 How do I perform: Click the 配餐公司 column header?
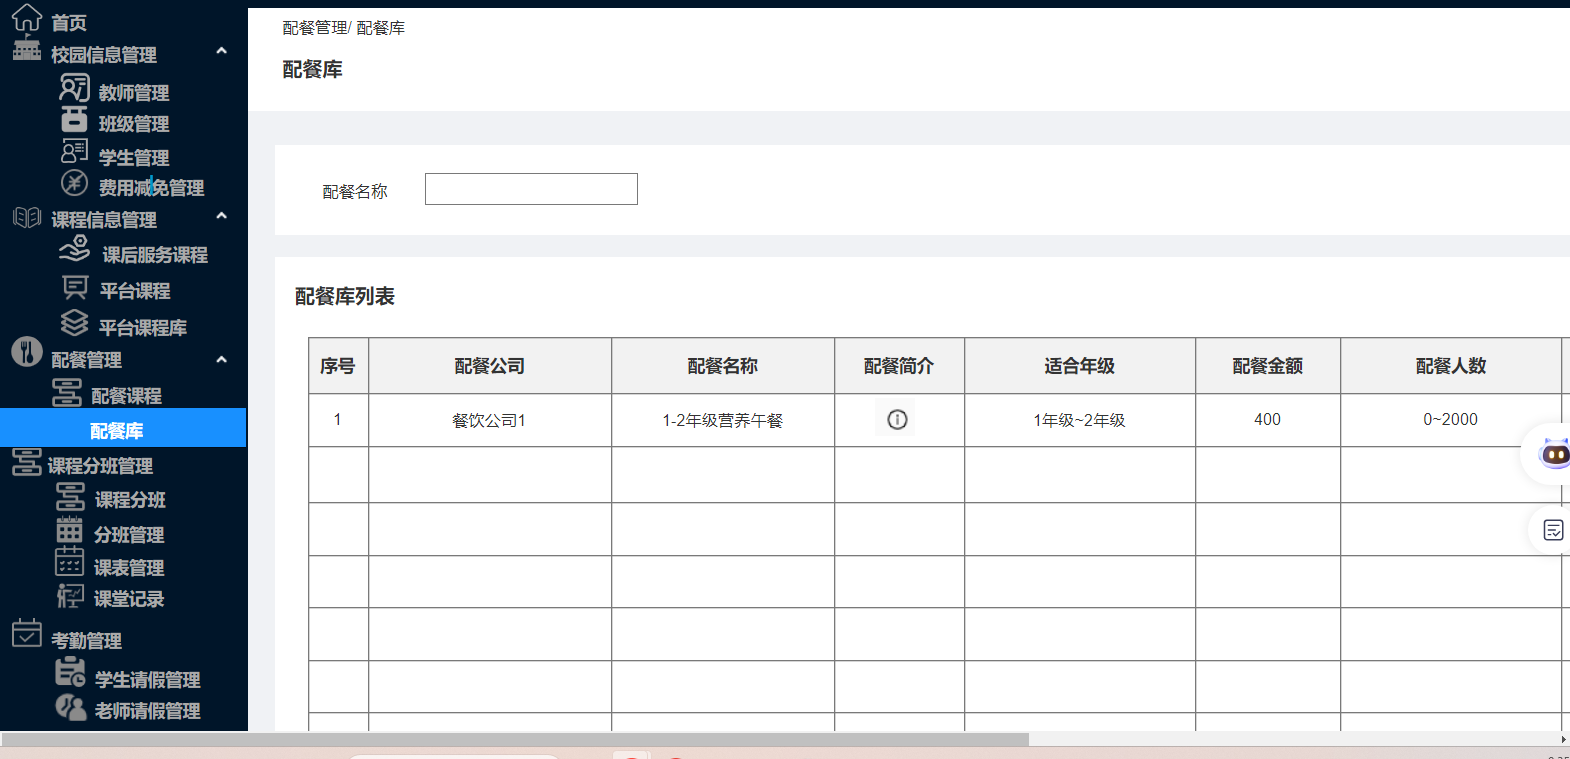(490, 366)
